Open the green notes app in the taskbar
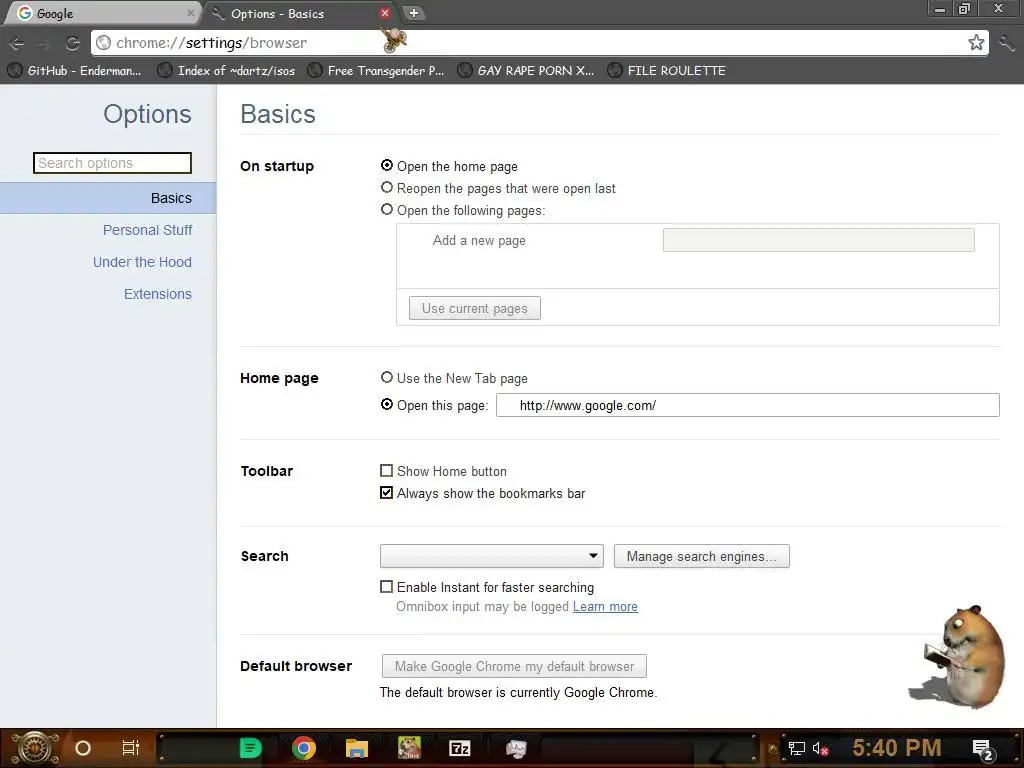The height and width of the screenshot is (768, 1024). (250, 748)
